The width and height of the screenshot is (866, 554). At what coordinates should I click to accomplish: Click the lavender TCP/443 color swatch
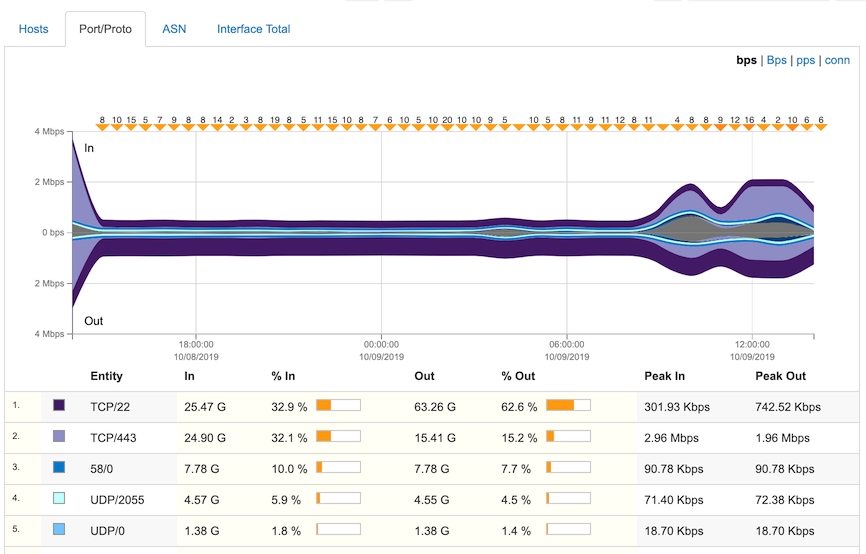[x=59, y=437]
